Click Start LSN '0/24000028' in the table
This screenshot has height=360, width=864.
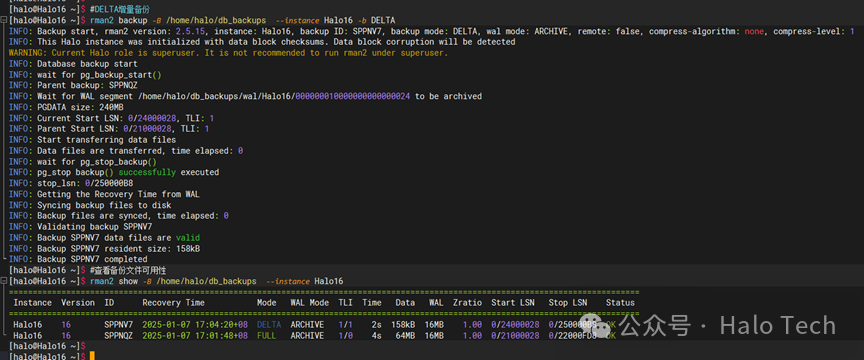(x=515, y=325)
